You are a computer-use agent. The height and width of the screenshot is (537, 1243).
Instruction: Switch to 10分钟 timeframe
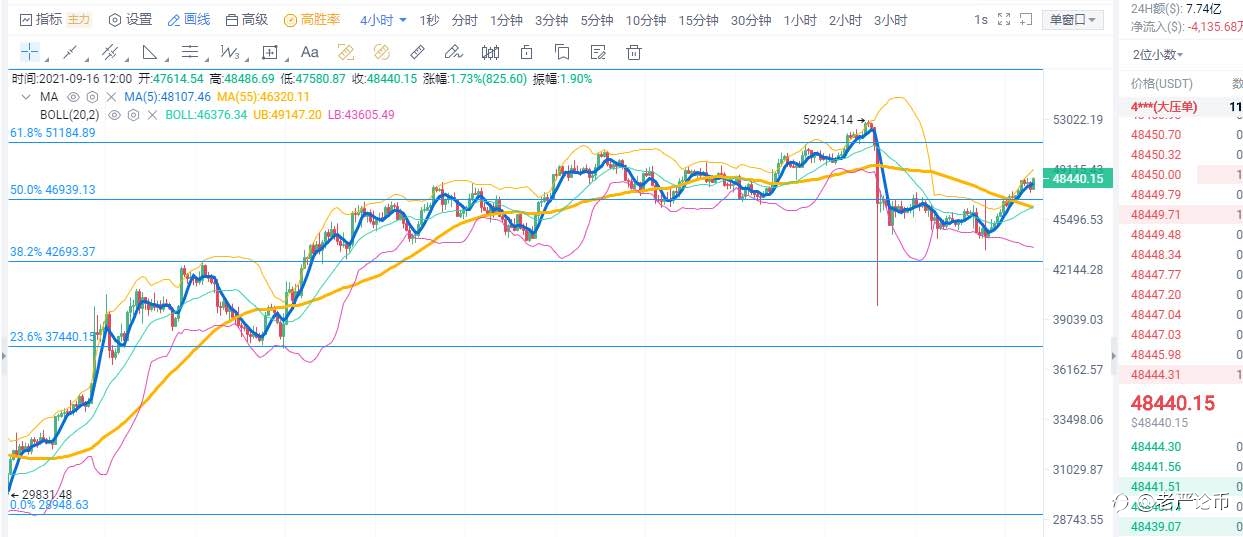pos(646,20)
